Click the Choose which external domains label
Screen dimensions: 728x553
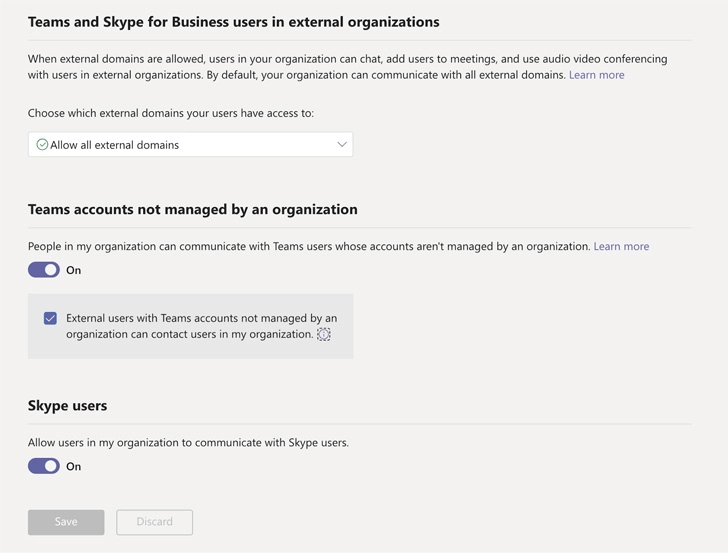[x=171, y=113]
